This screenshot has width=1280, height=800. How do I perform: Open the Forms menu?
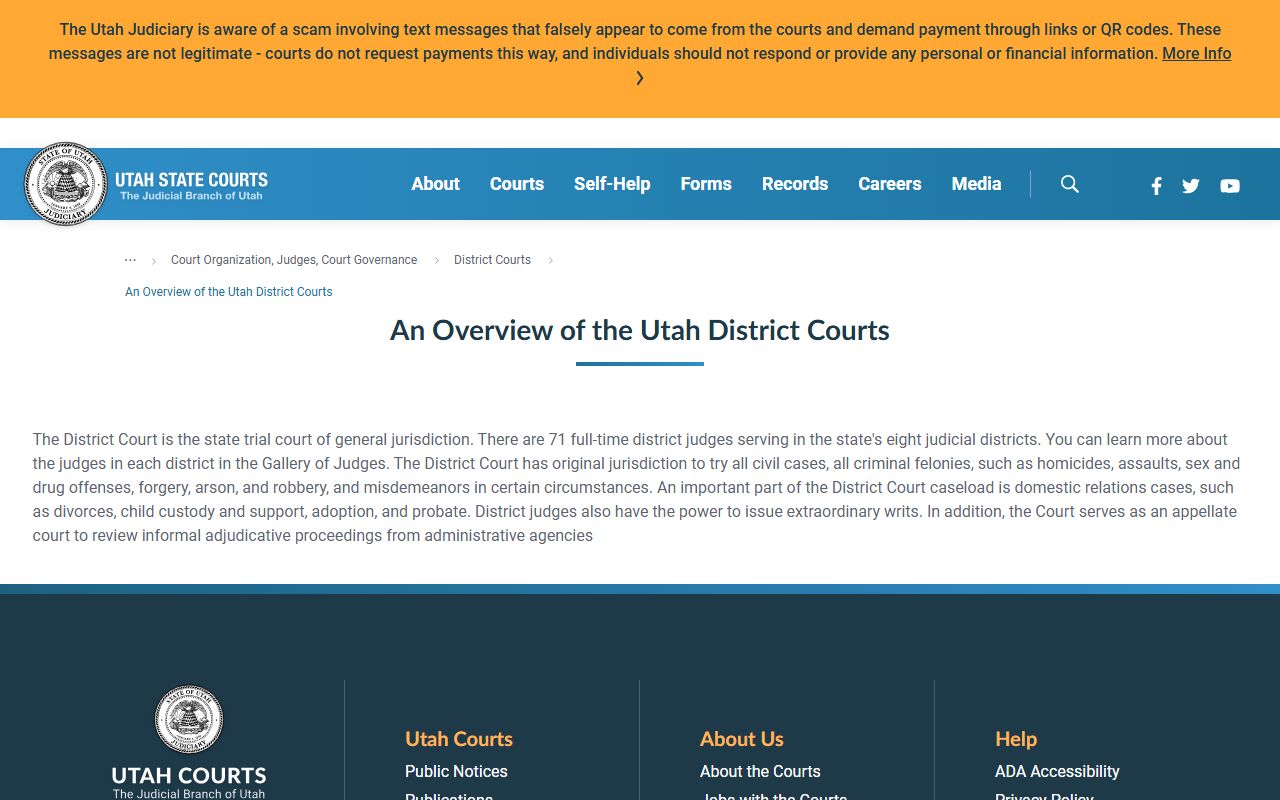click(706, 184)
